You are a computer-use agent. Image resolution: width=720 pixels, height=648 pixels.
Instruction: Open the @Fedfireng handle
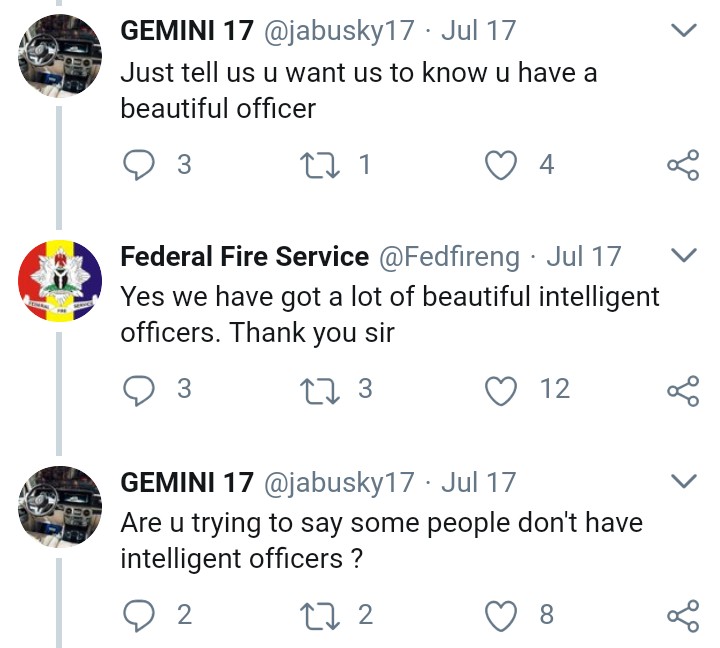448,257
